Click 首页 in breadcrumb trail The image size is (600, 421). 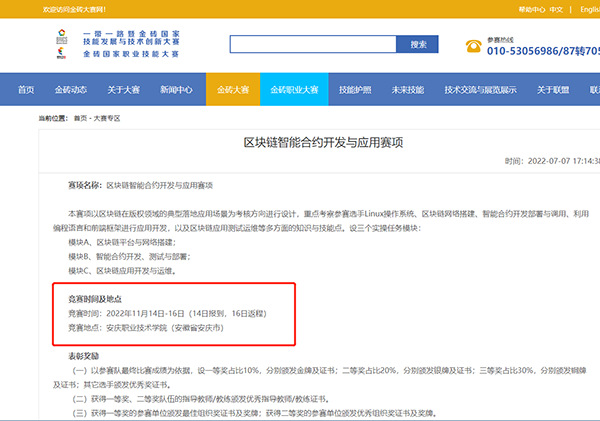[x=80, y=118]
